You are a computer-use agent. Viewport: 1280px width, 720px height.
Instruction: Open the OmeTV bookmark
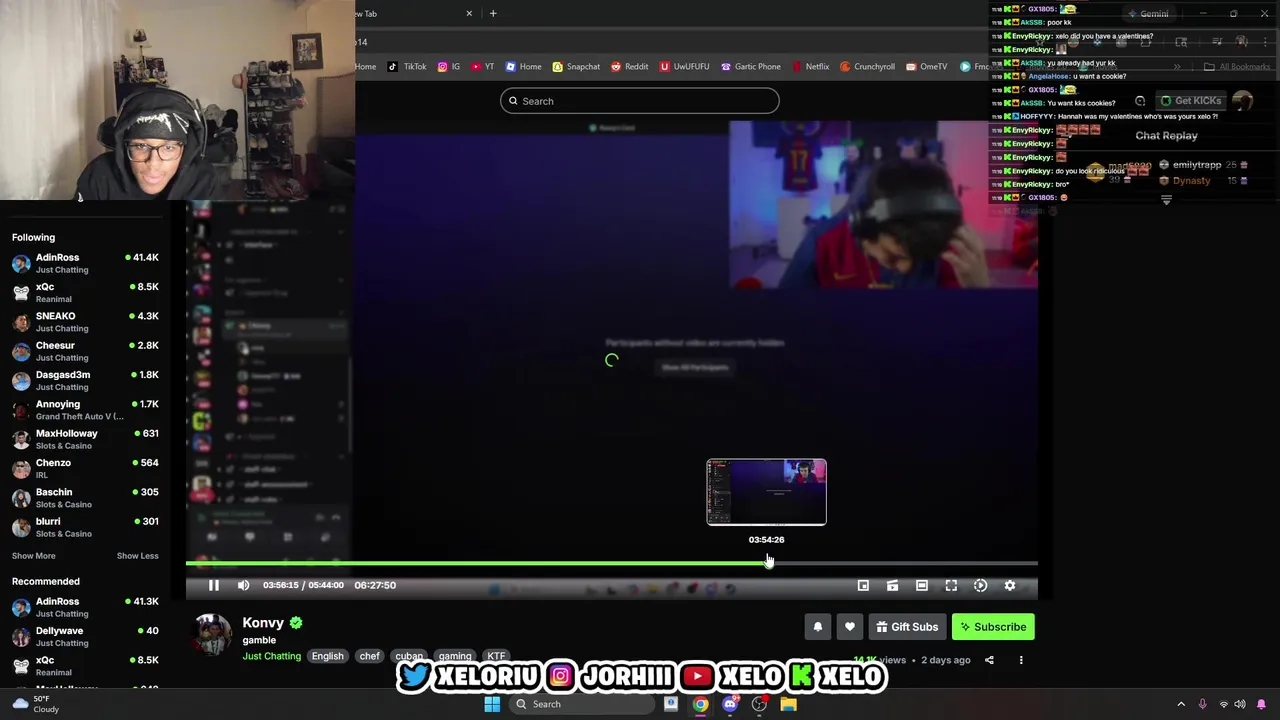[926, 67]
